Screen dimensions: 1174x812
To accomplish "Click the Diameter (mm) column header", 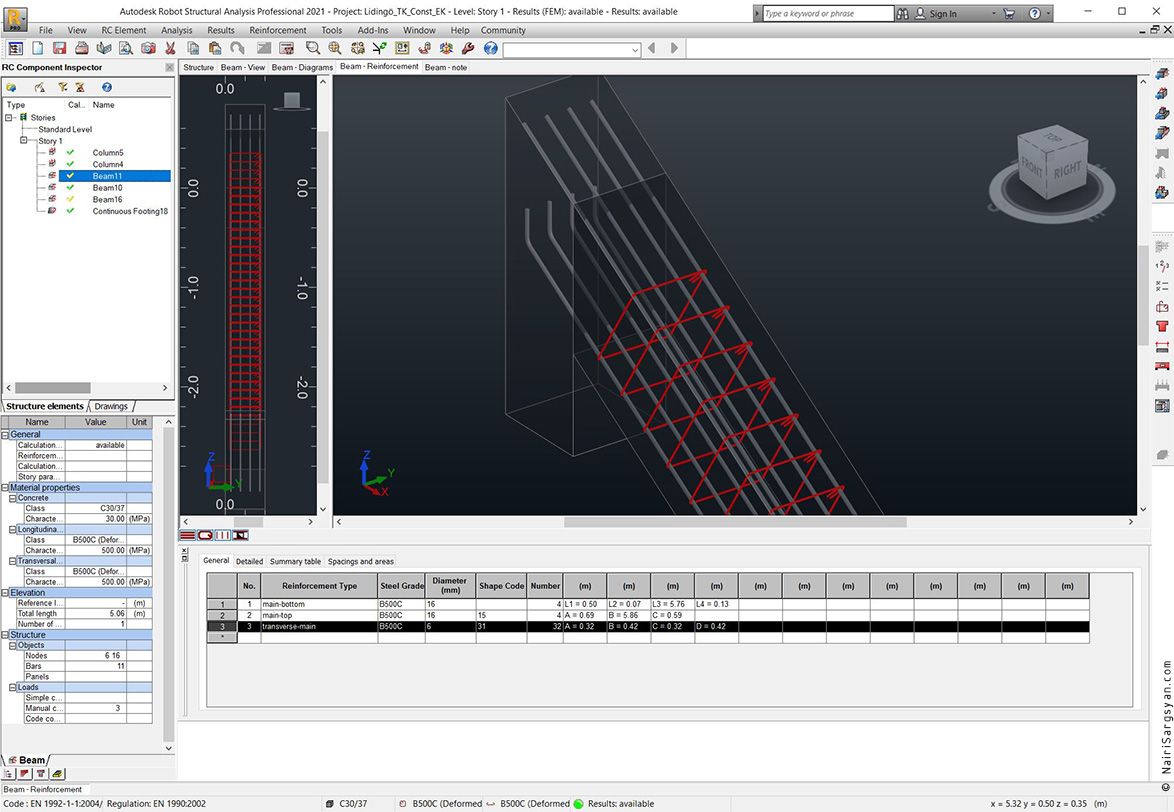I will click(x=449, y=586).
